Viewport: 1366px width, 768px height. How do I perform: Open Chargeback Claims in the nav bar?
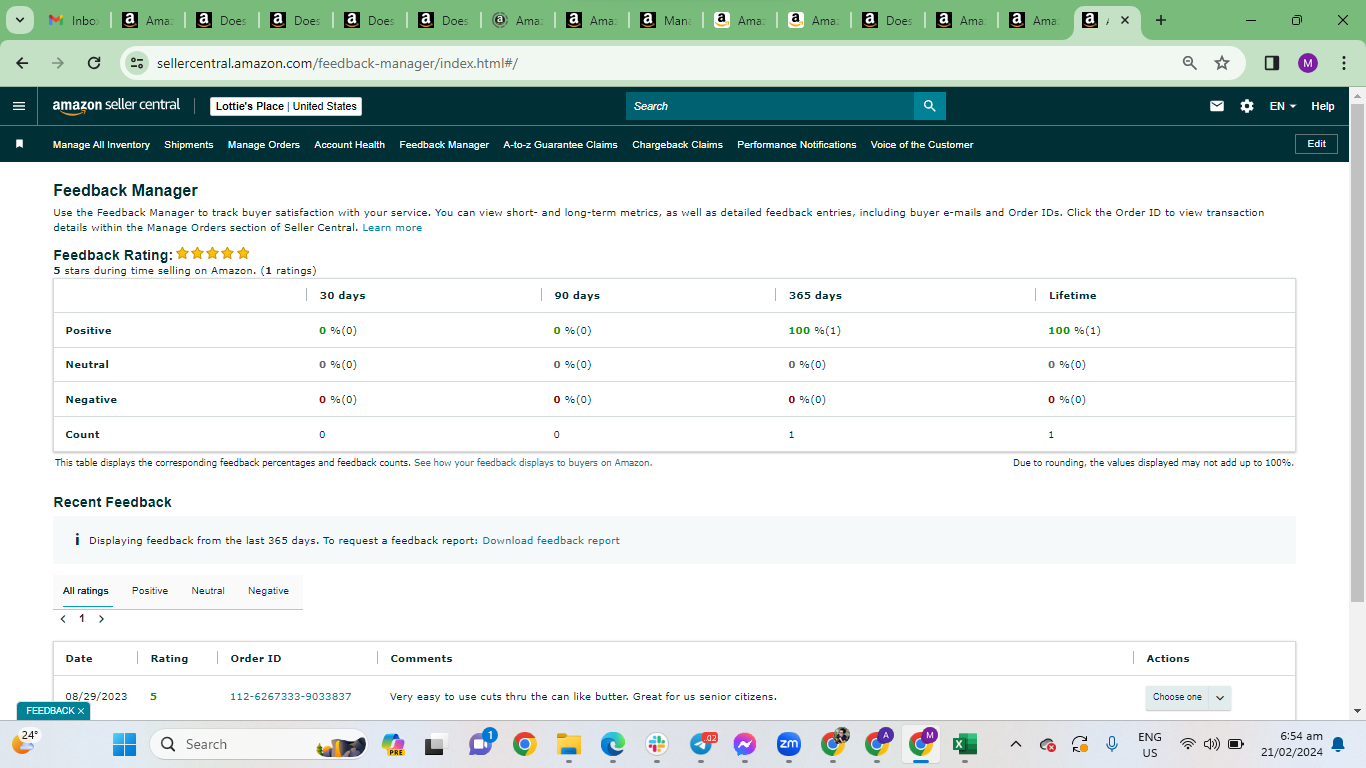pos(678,145)
